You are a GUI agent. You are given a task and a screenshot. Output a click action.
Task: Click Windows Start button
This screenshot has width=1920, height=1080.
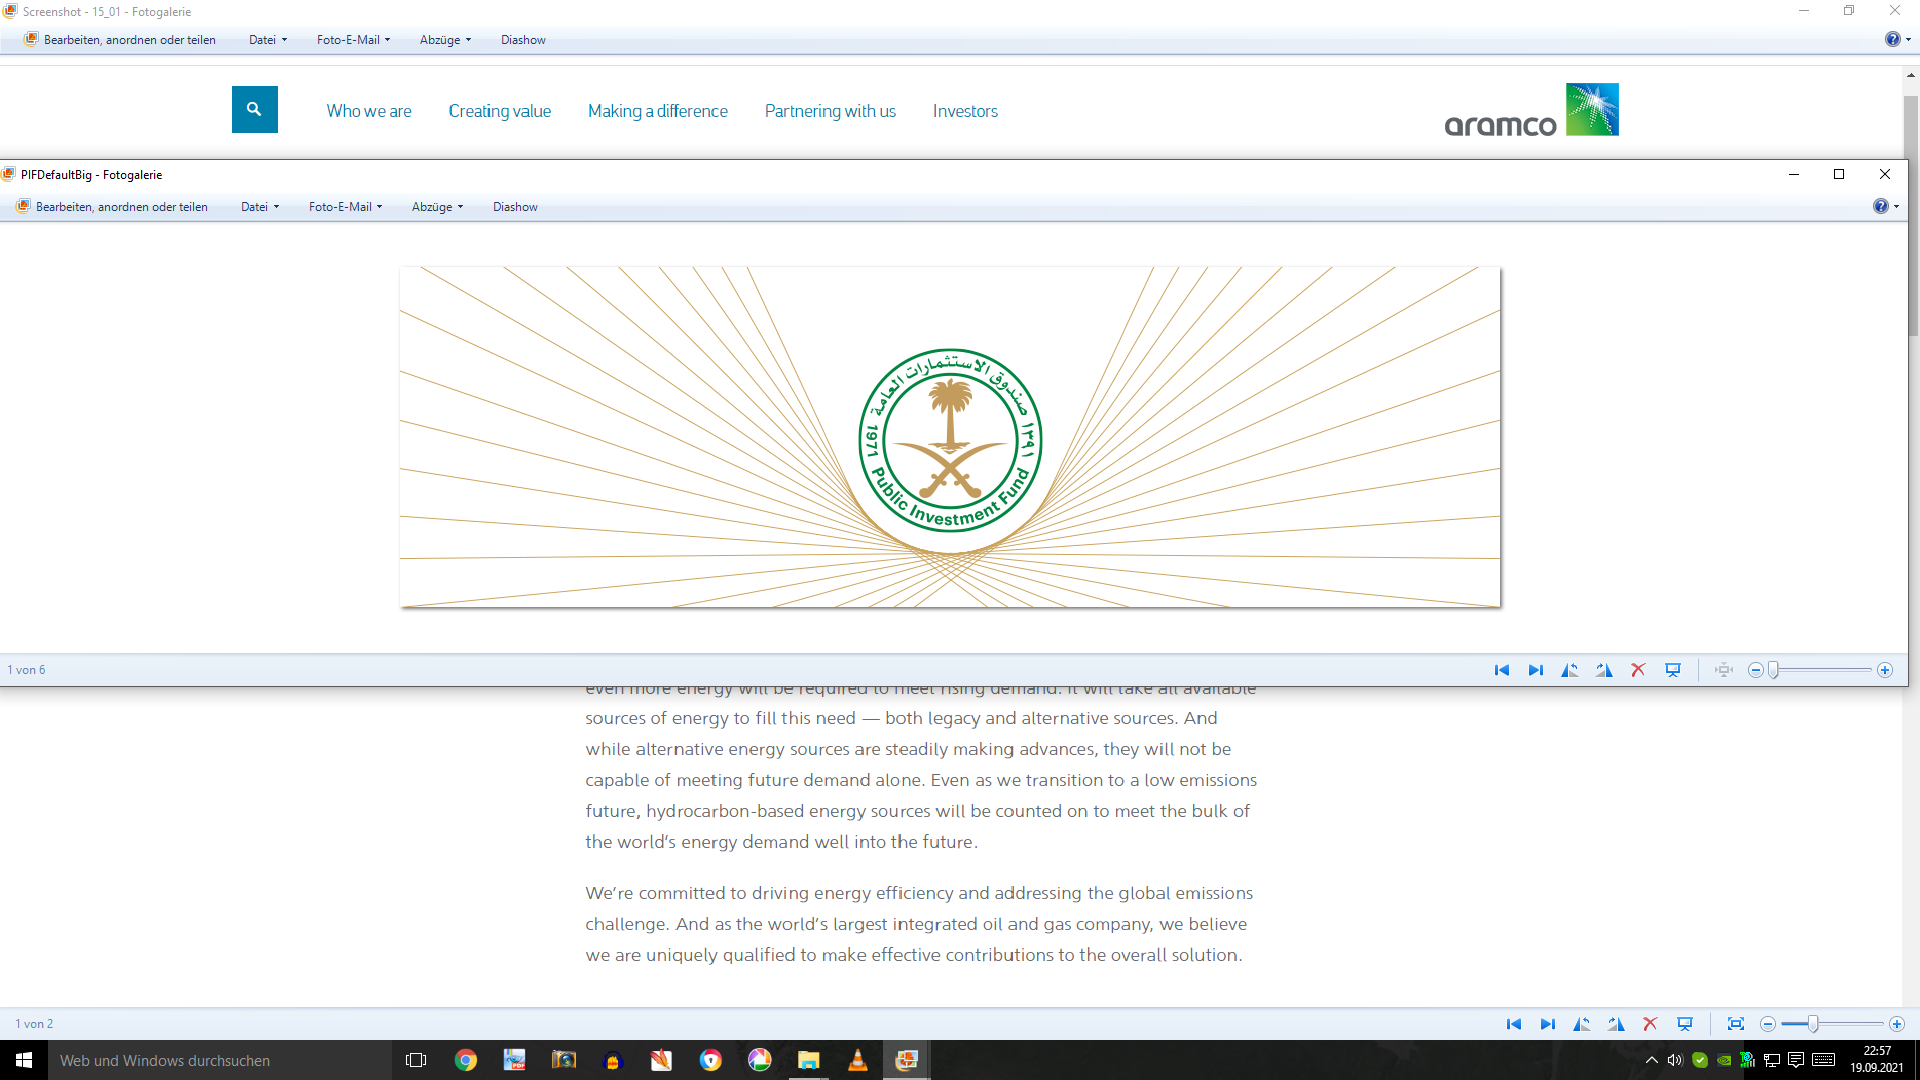click(x=24, y=1060)
